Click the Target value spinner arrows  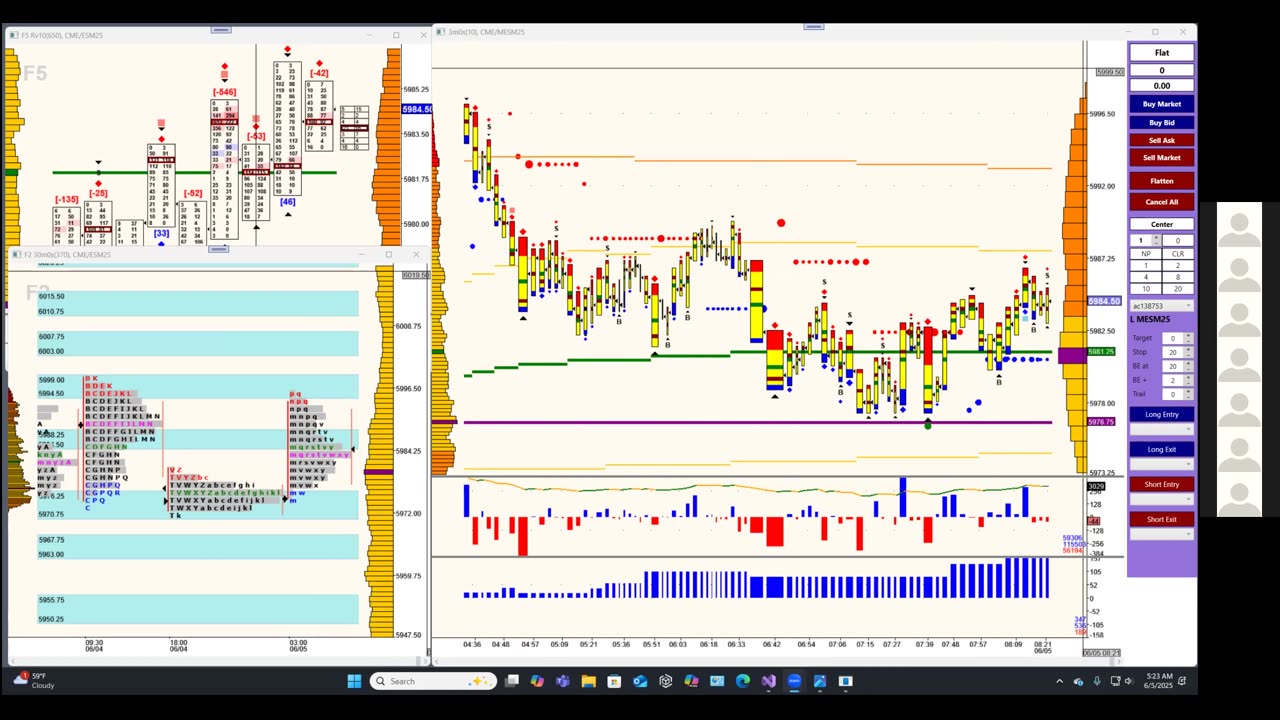[x=1188, y=338]
